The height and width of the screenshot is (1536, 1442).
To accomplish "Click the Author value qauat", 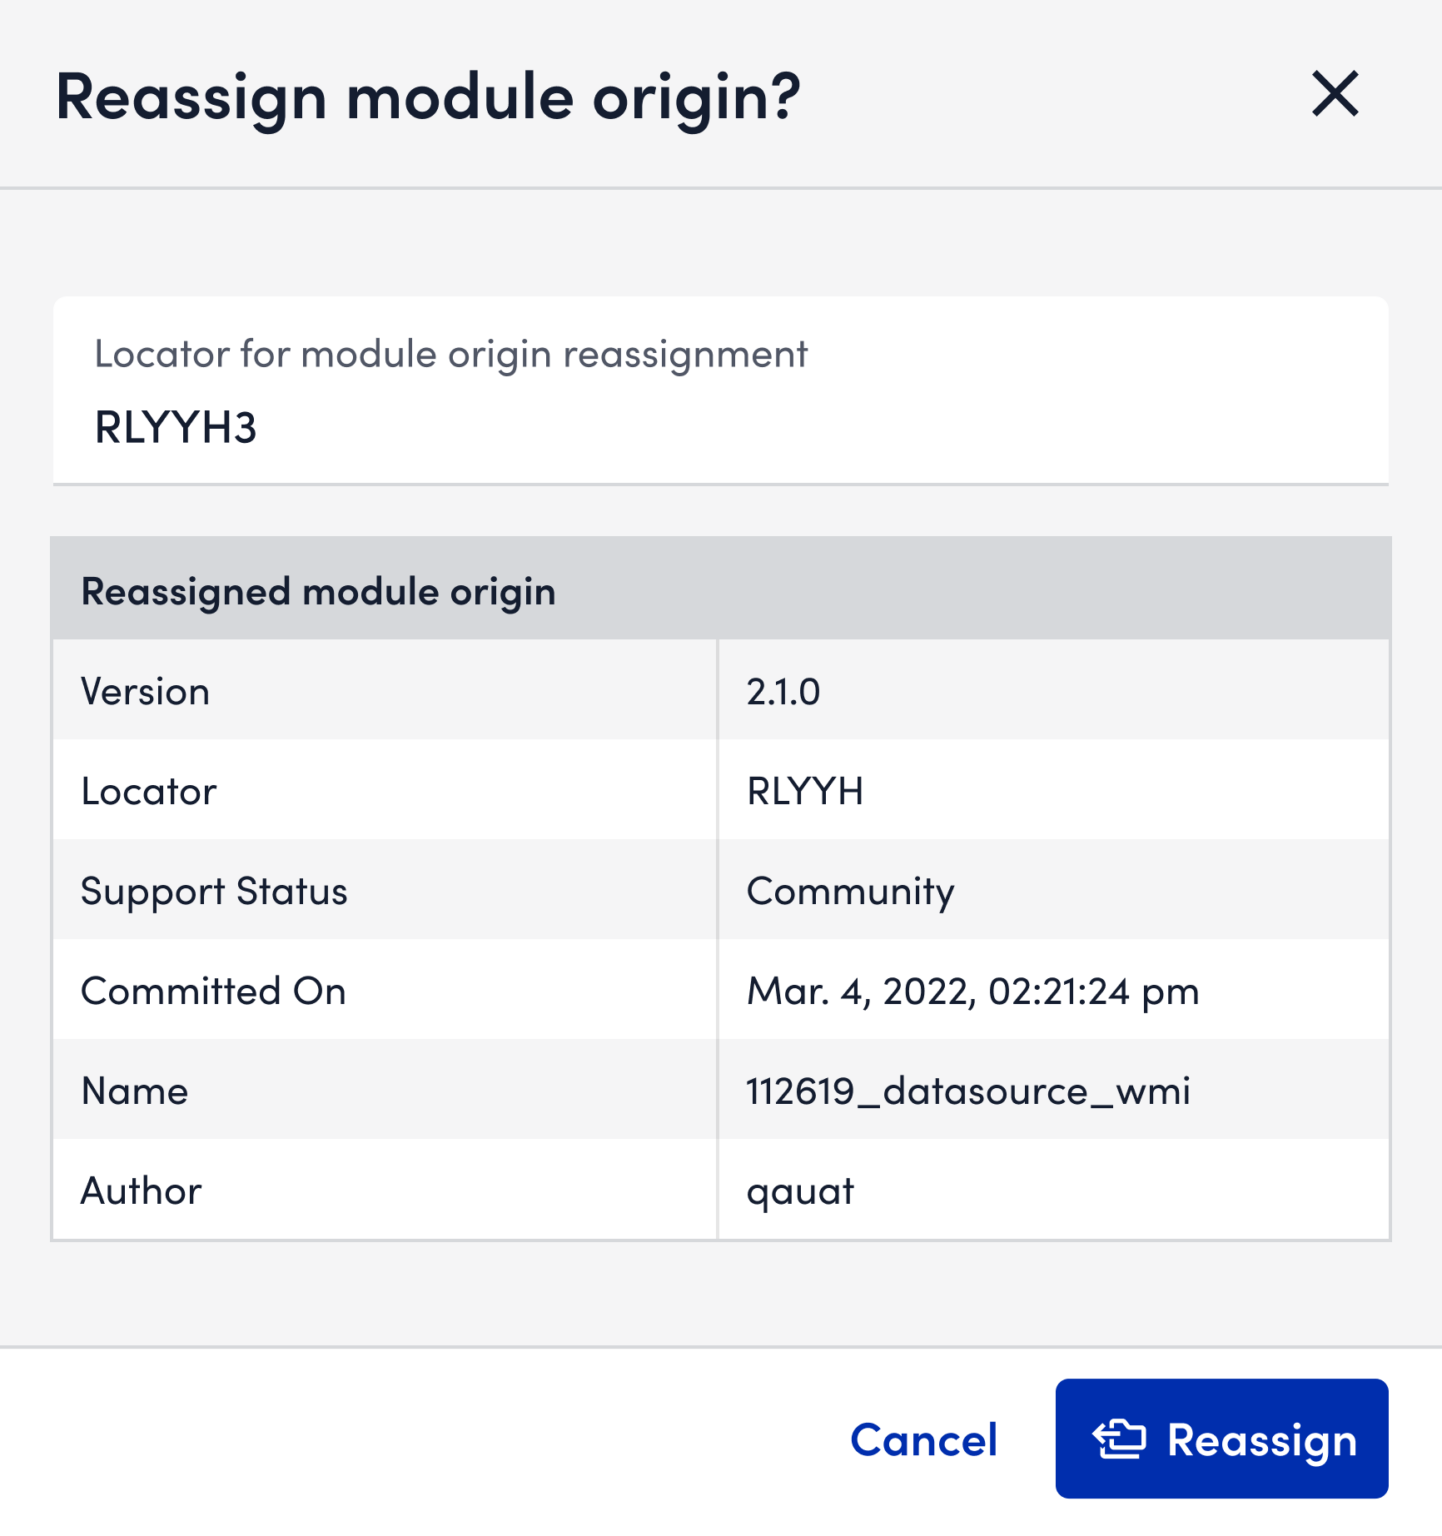I will click(x=799, y=1190).
